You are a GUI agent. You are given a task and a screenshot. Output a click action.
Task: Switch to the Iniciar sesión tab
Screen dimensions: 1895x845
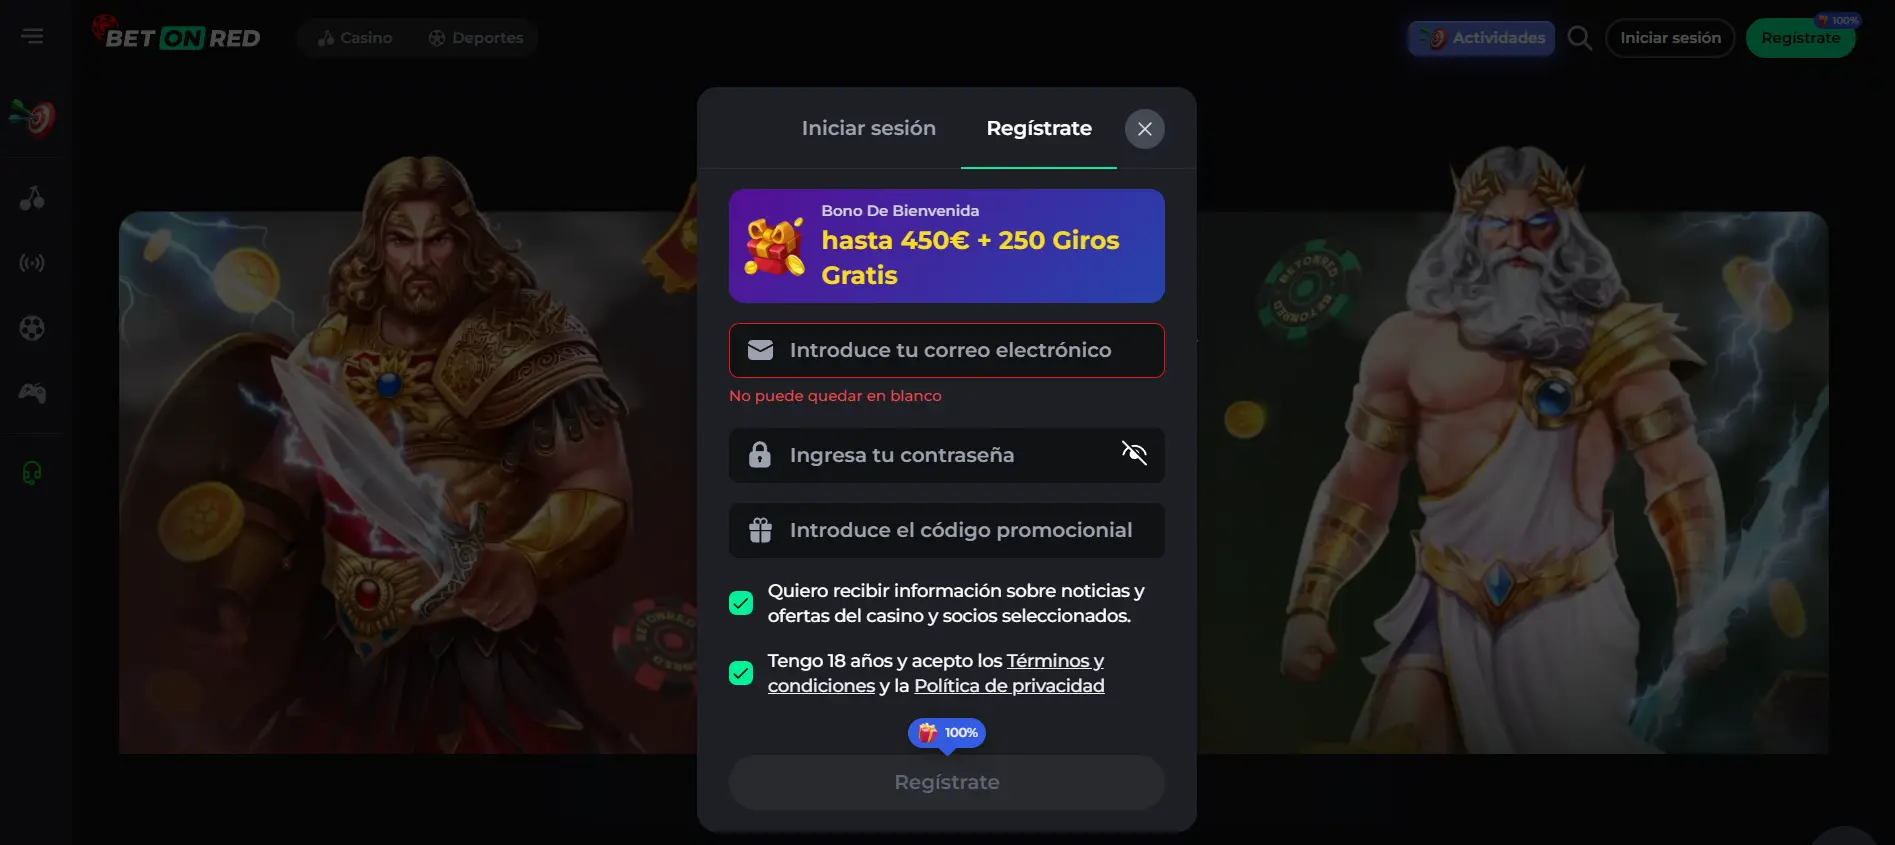(x=868, y=128)
